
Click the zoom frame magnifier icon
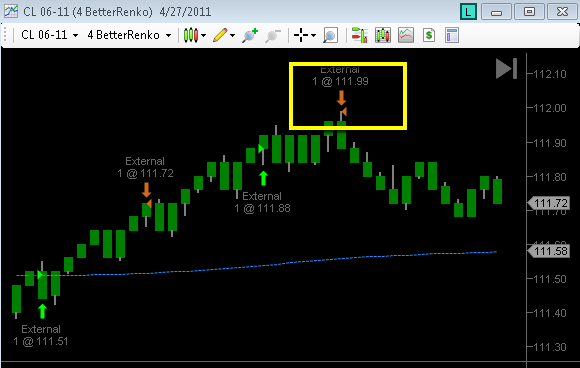[x=330, y=36]
